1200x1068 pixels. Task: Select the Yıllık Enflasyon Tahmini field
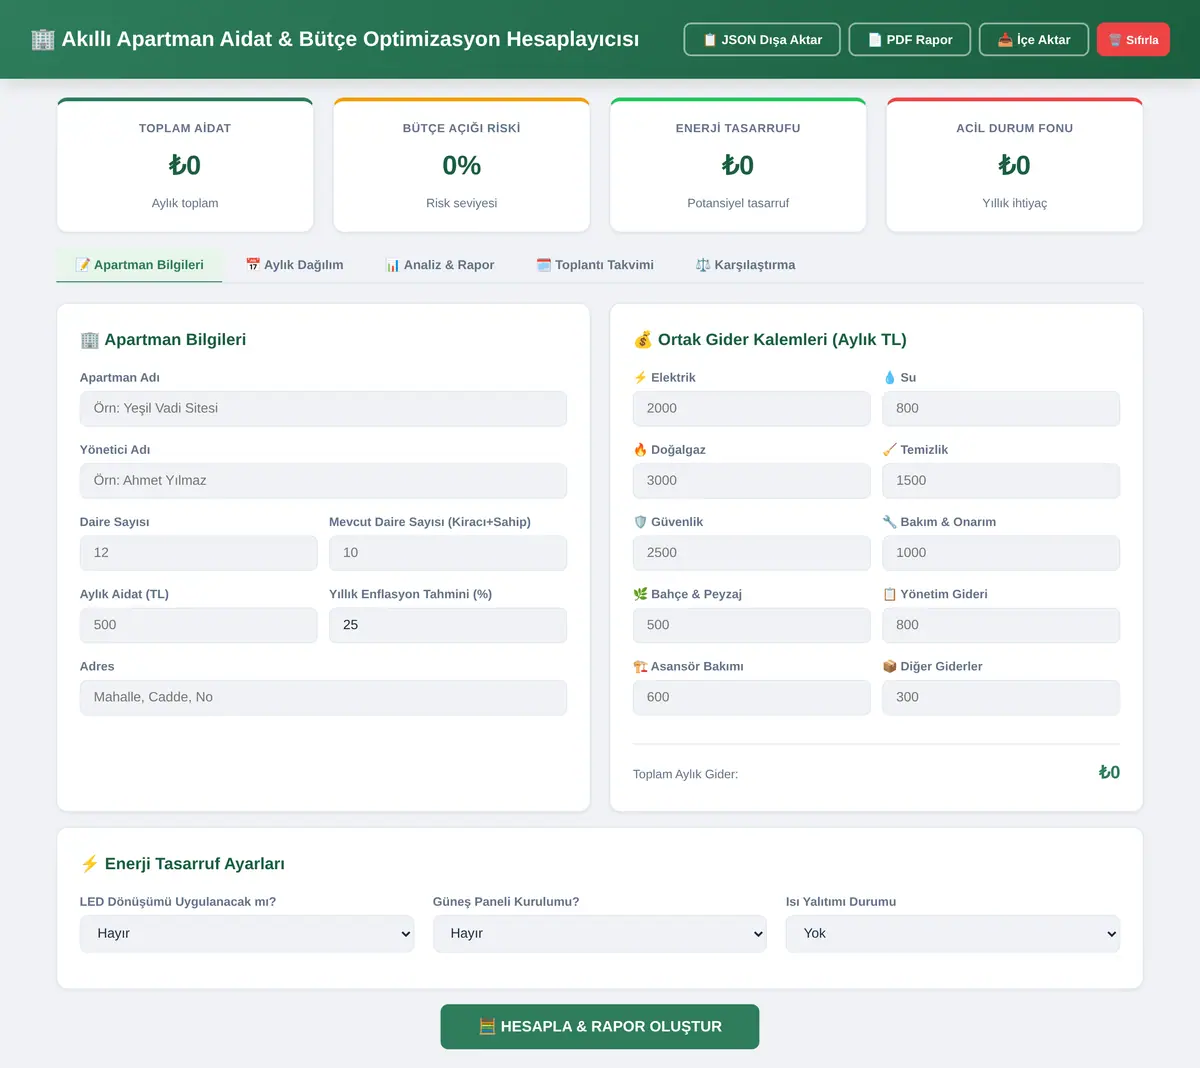pos(448,625)
